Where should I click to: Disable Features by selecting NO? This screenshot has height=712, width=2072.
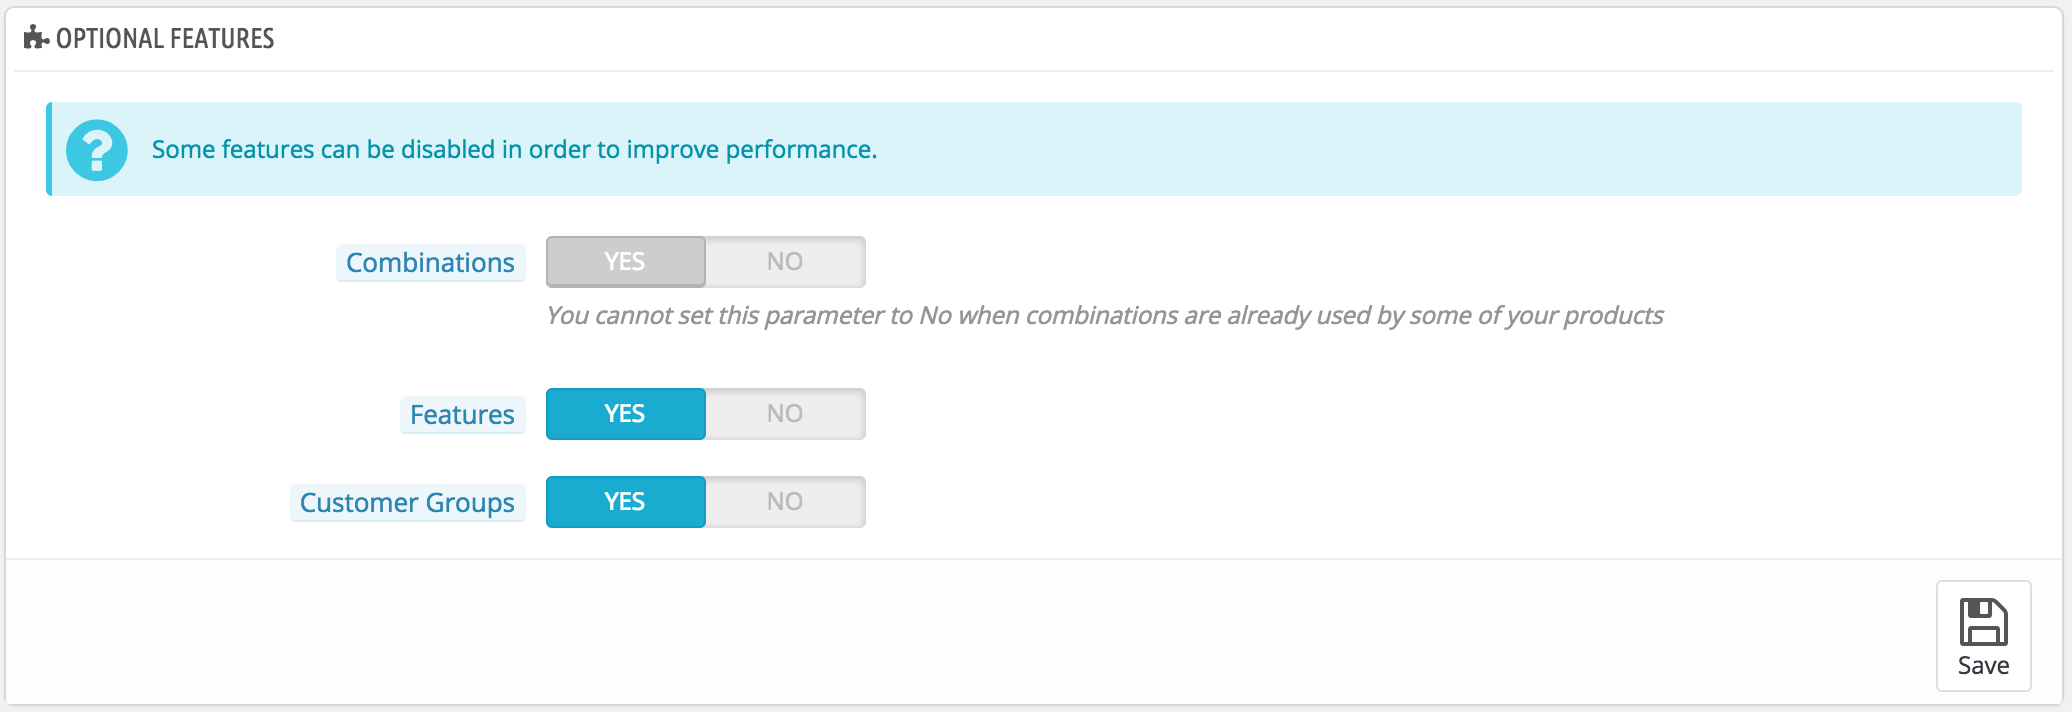pos(785,414)
